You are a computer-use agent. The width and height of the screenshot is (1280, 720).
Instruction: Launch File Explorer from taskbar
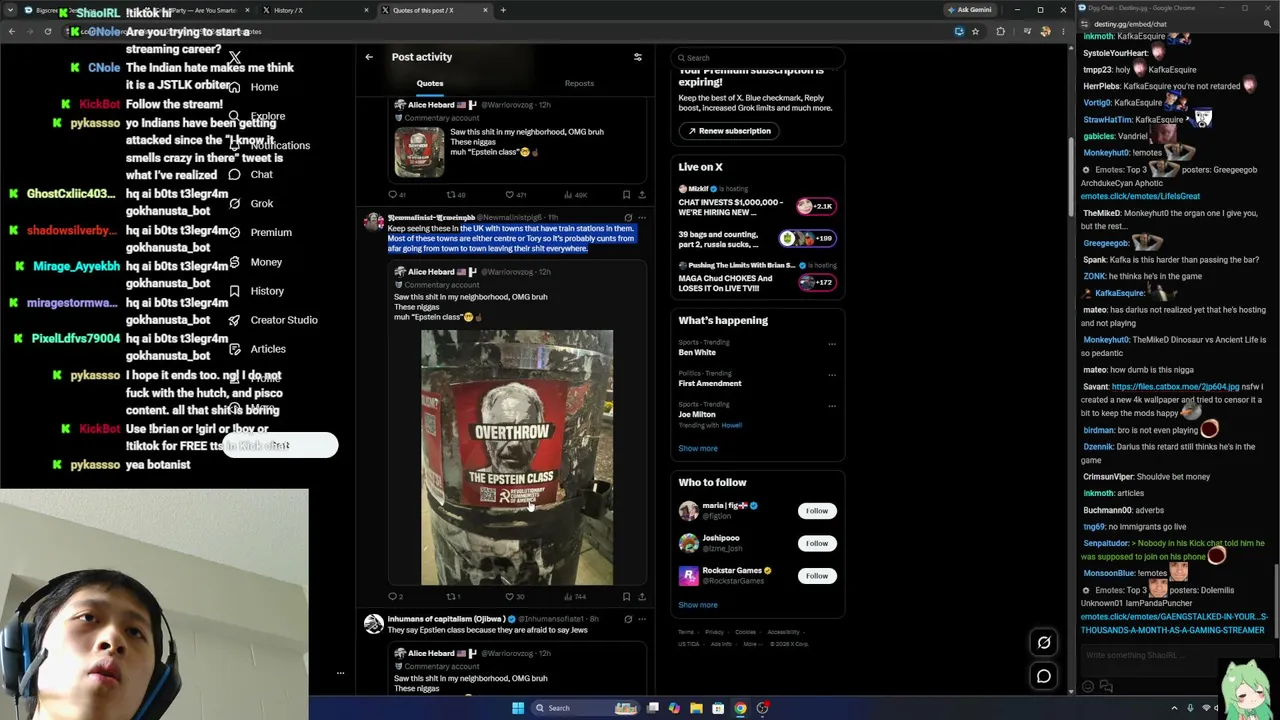696,708
